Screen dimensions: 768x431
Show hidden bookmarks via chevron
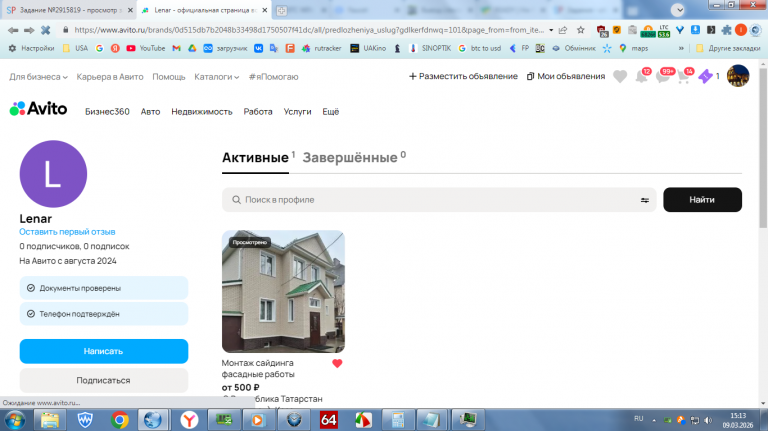(681, 48)
